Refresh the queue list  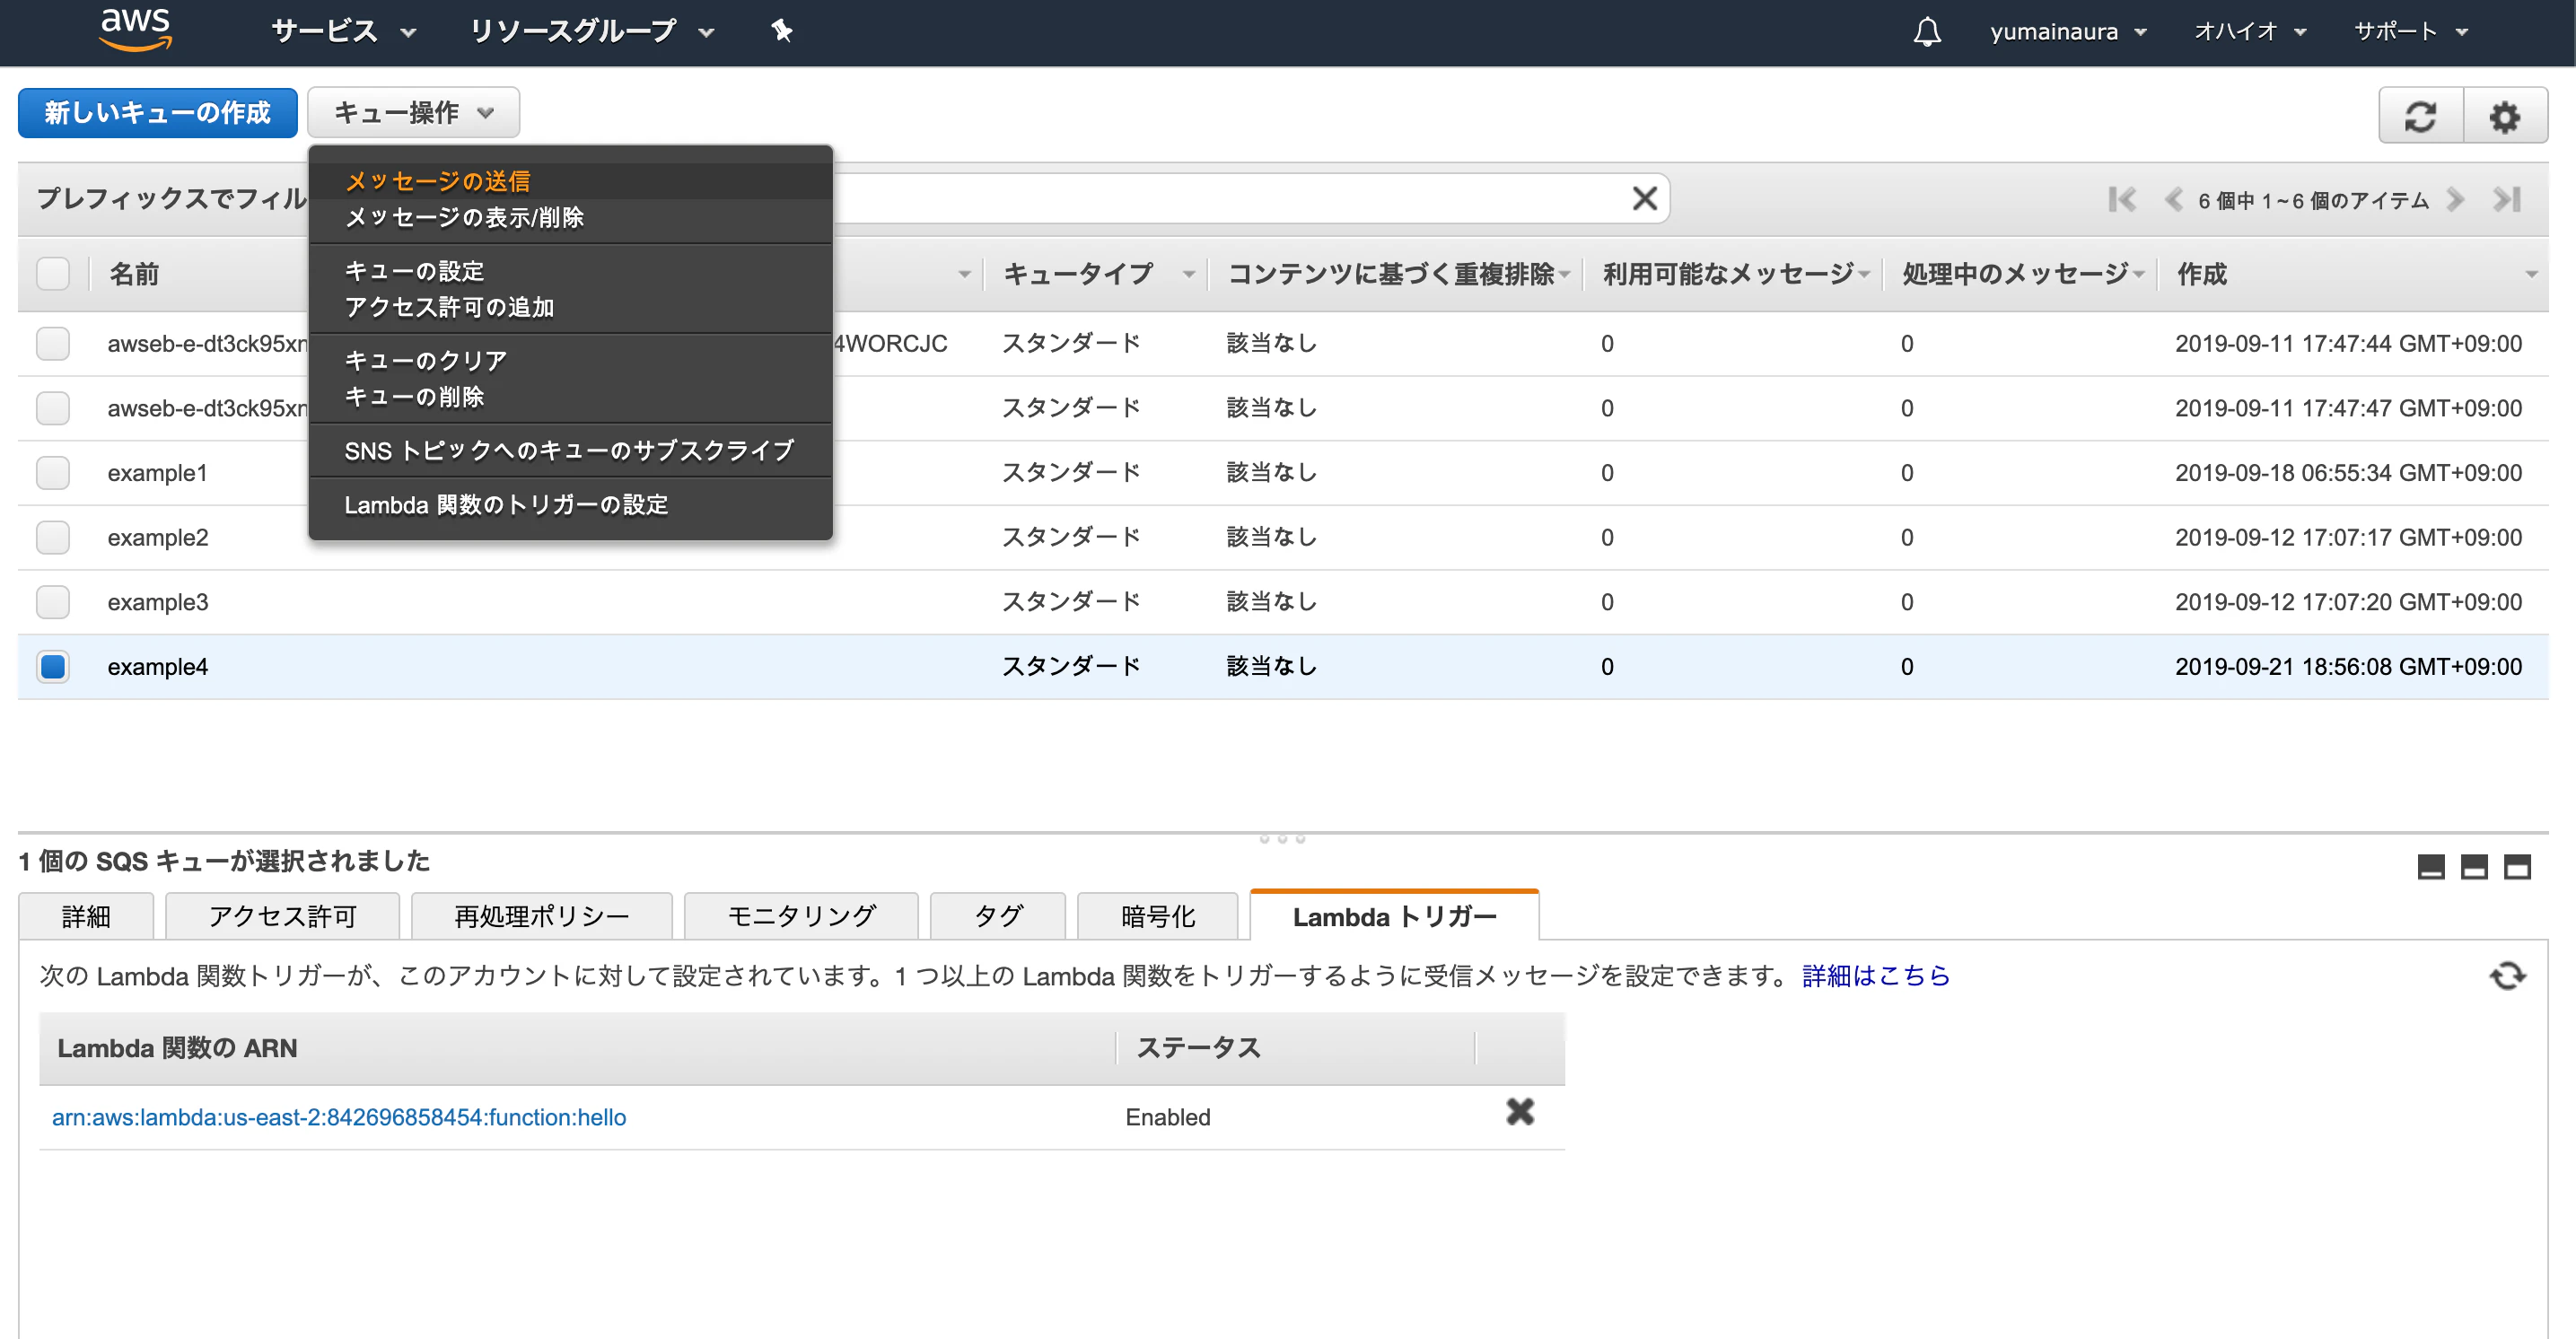tap(2420, 116)
